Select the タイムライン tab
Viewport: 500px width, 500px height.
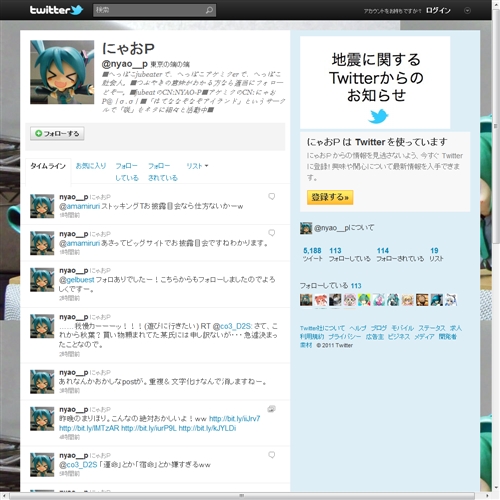click(x=48, y=166)
